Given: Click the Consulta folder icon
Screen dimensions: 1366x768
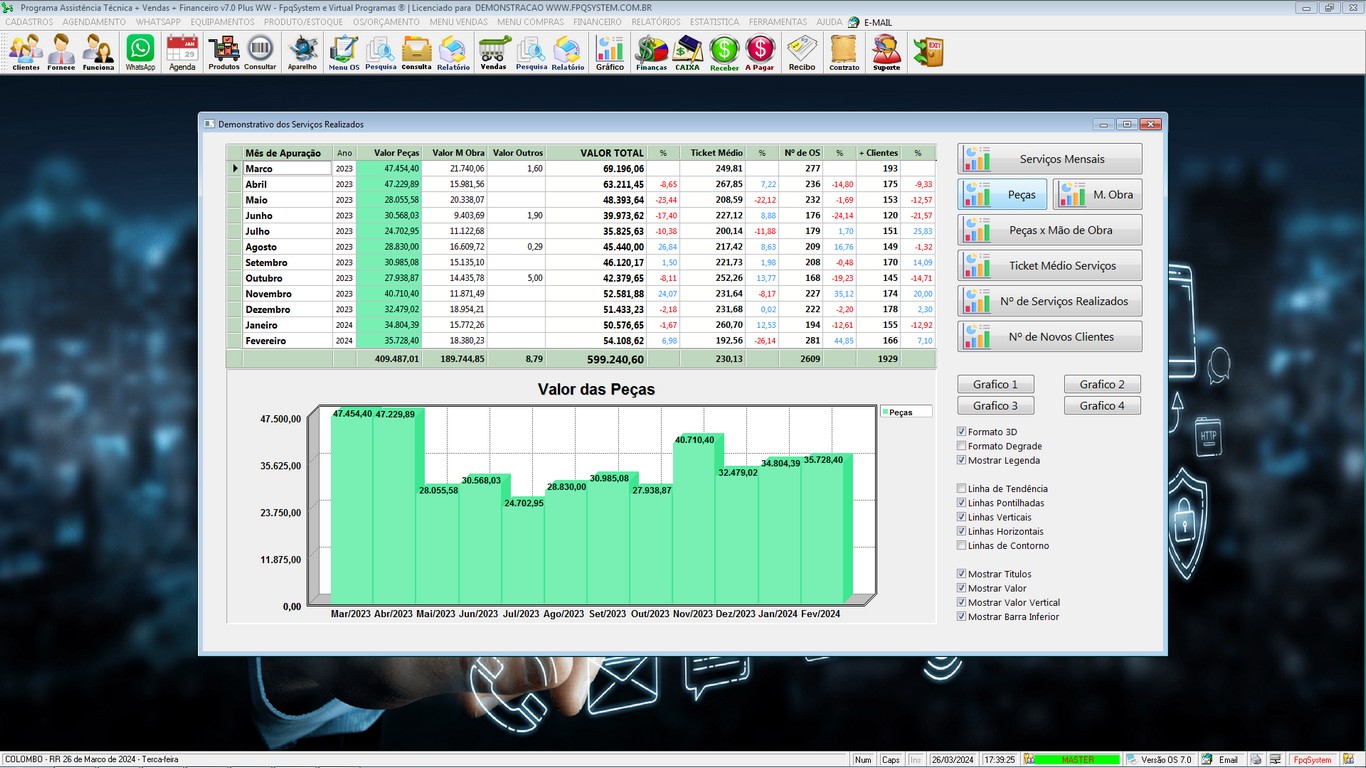Looking at the screenshot, I should (x=416, y=52).
